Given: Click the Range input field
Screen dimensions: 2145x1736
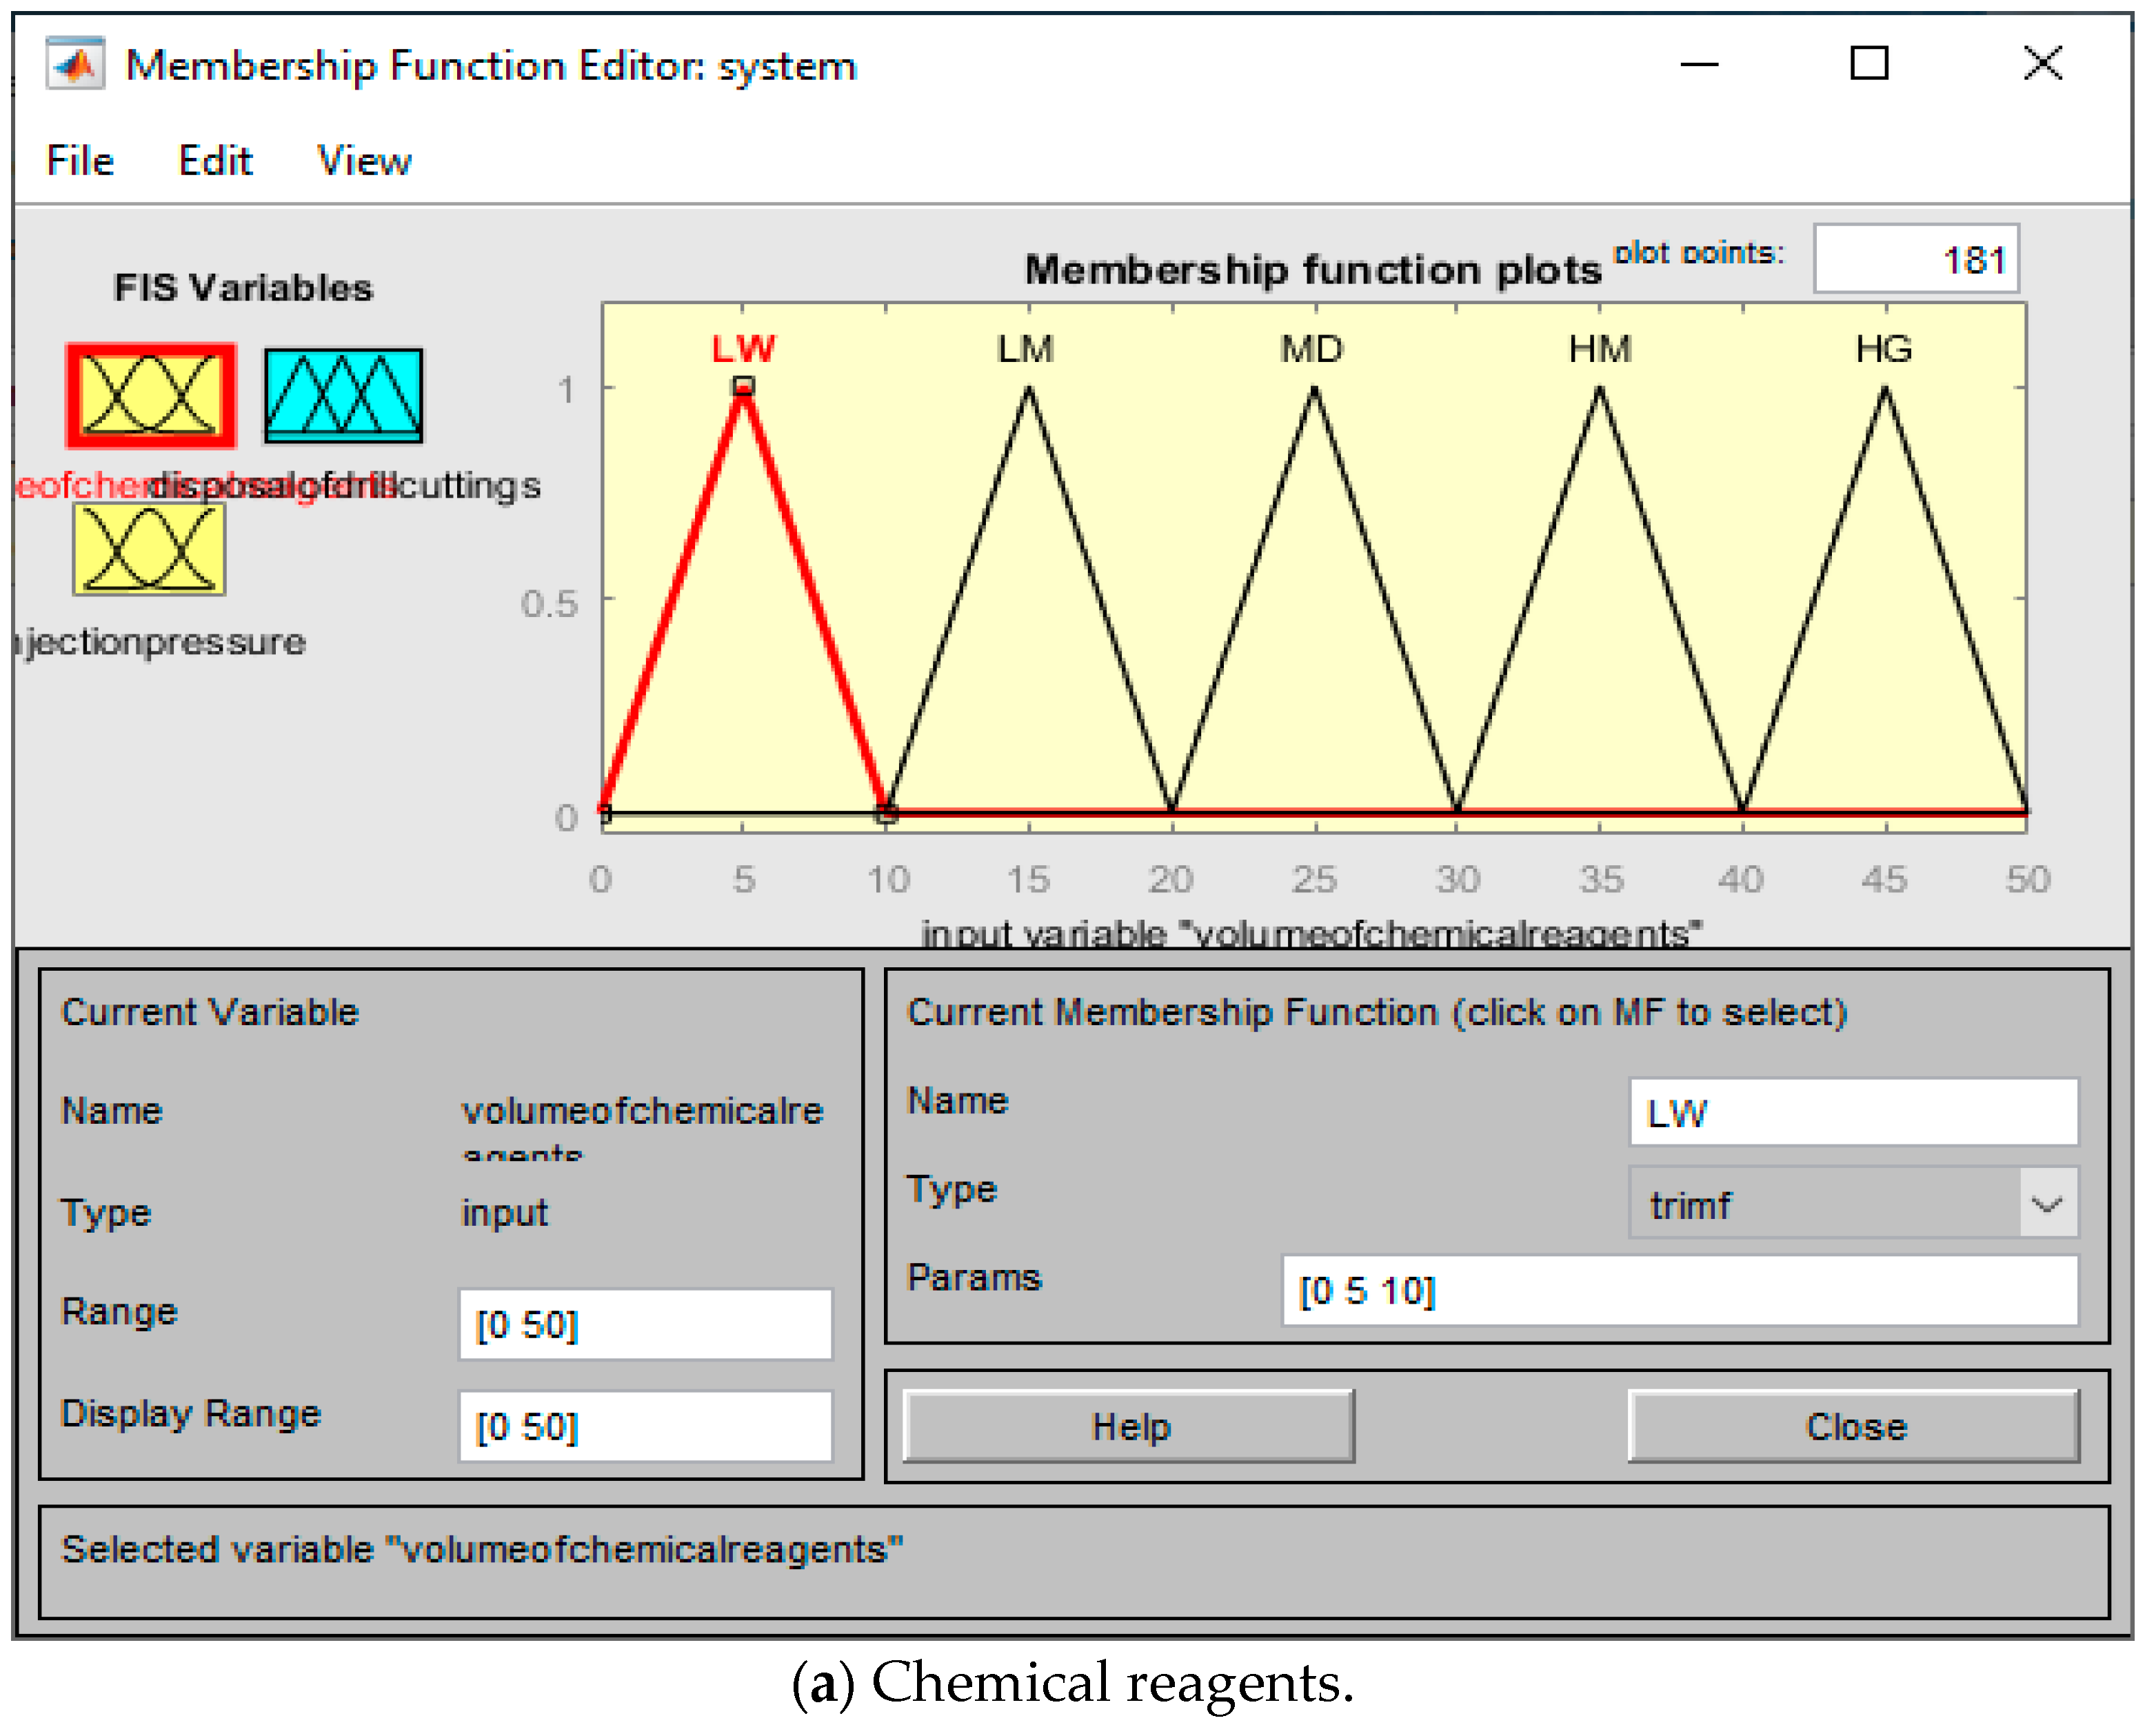Looking at the screenshot, I should (x=645, y=1324).
